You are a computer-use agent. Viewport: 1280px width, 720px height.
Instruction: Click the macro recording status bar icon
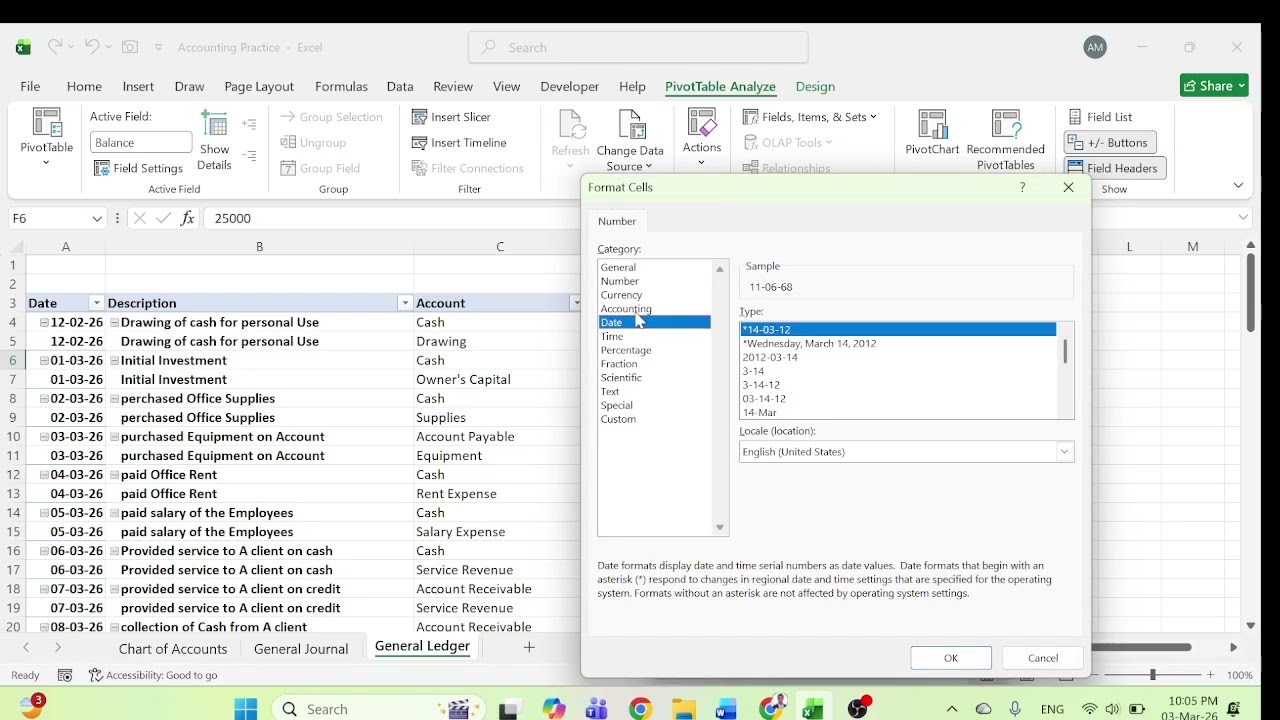tap(65, 675)
